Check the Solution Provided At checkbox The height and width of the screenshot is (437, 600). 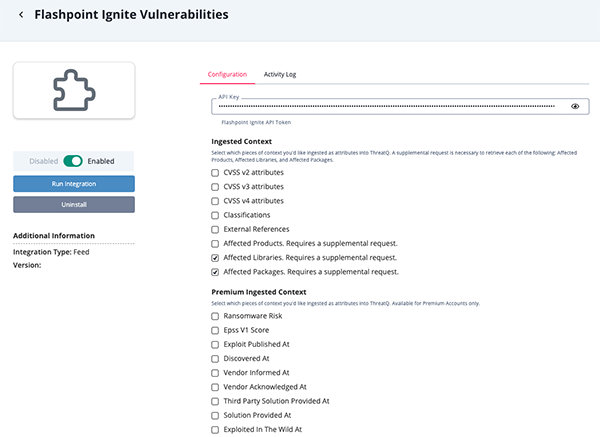(215, 415)
